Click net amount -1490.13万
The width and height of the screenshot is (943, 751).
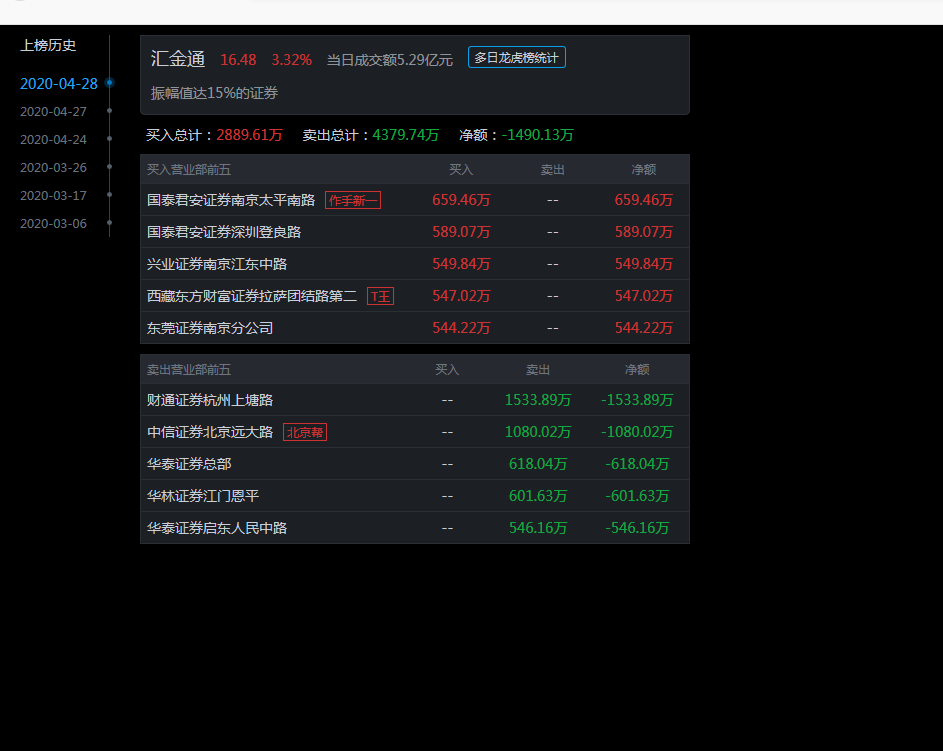pyautogui.click(x=538, y=135)
